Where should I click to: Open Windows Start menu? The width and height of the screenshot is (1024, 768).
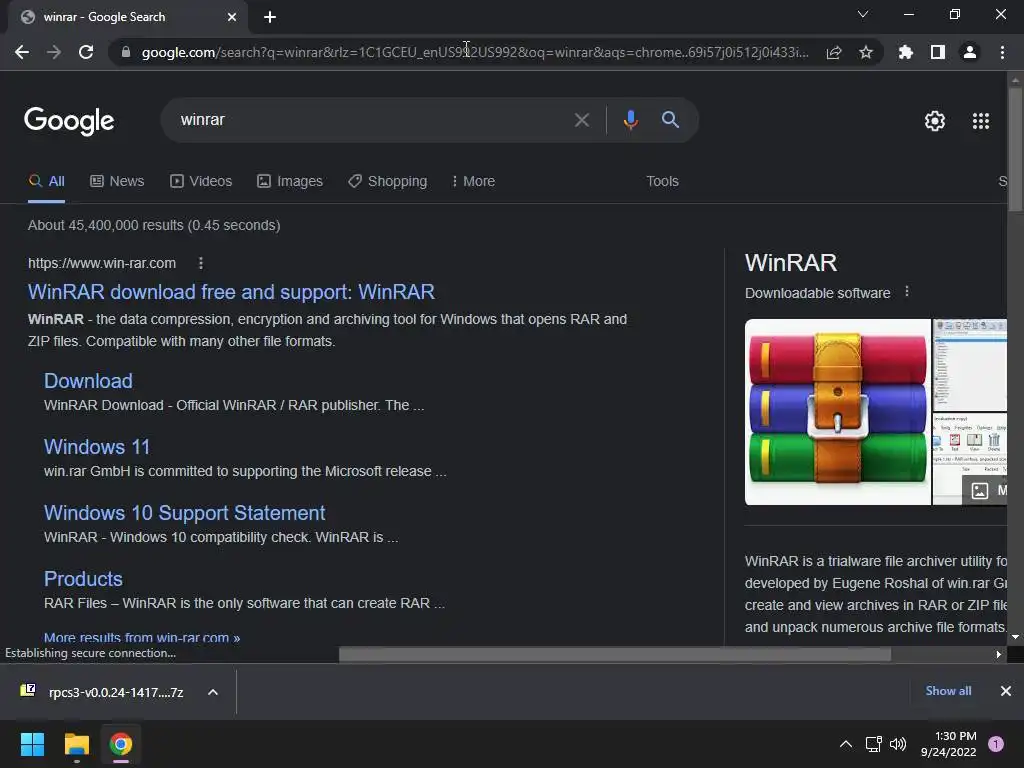coord(32,744)
